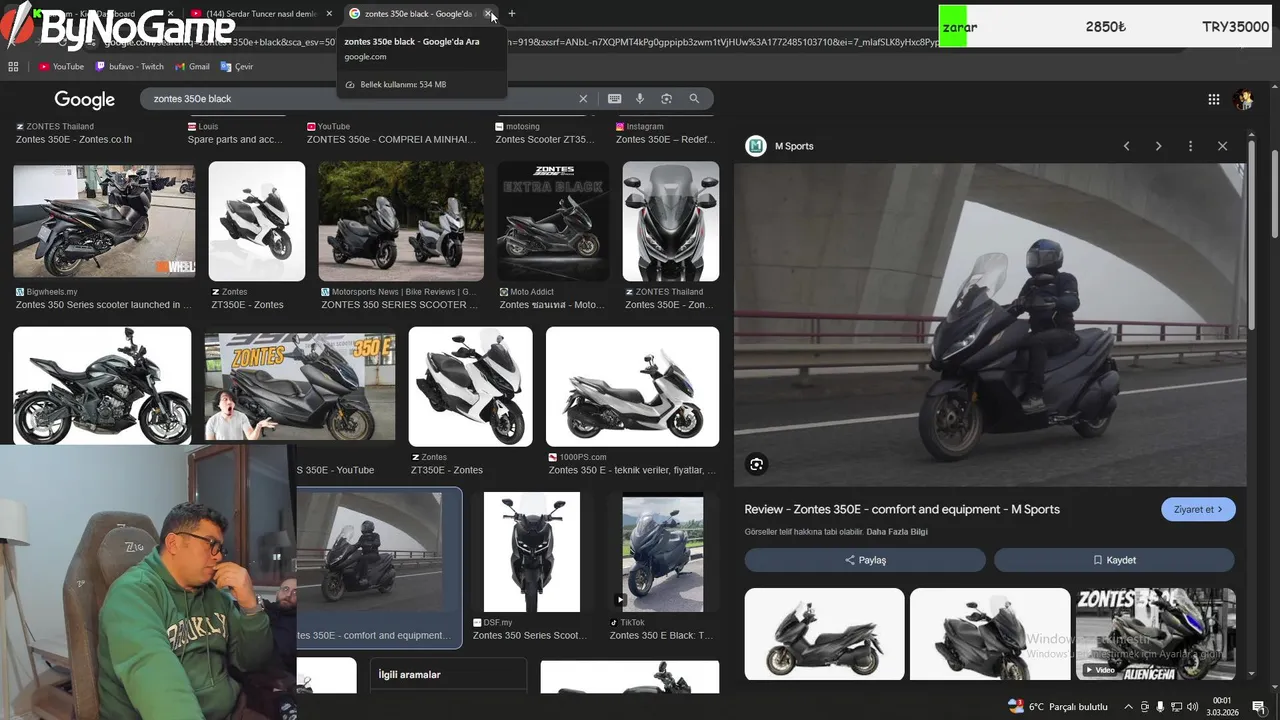The width and height of the screenshot is (1280, 720).
Task: Click the Moto Addict source label
Action: (x=532, y=292)
